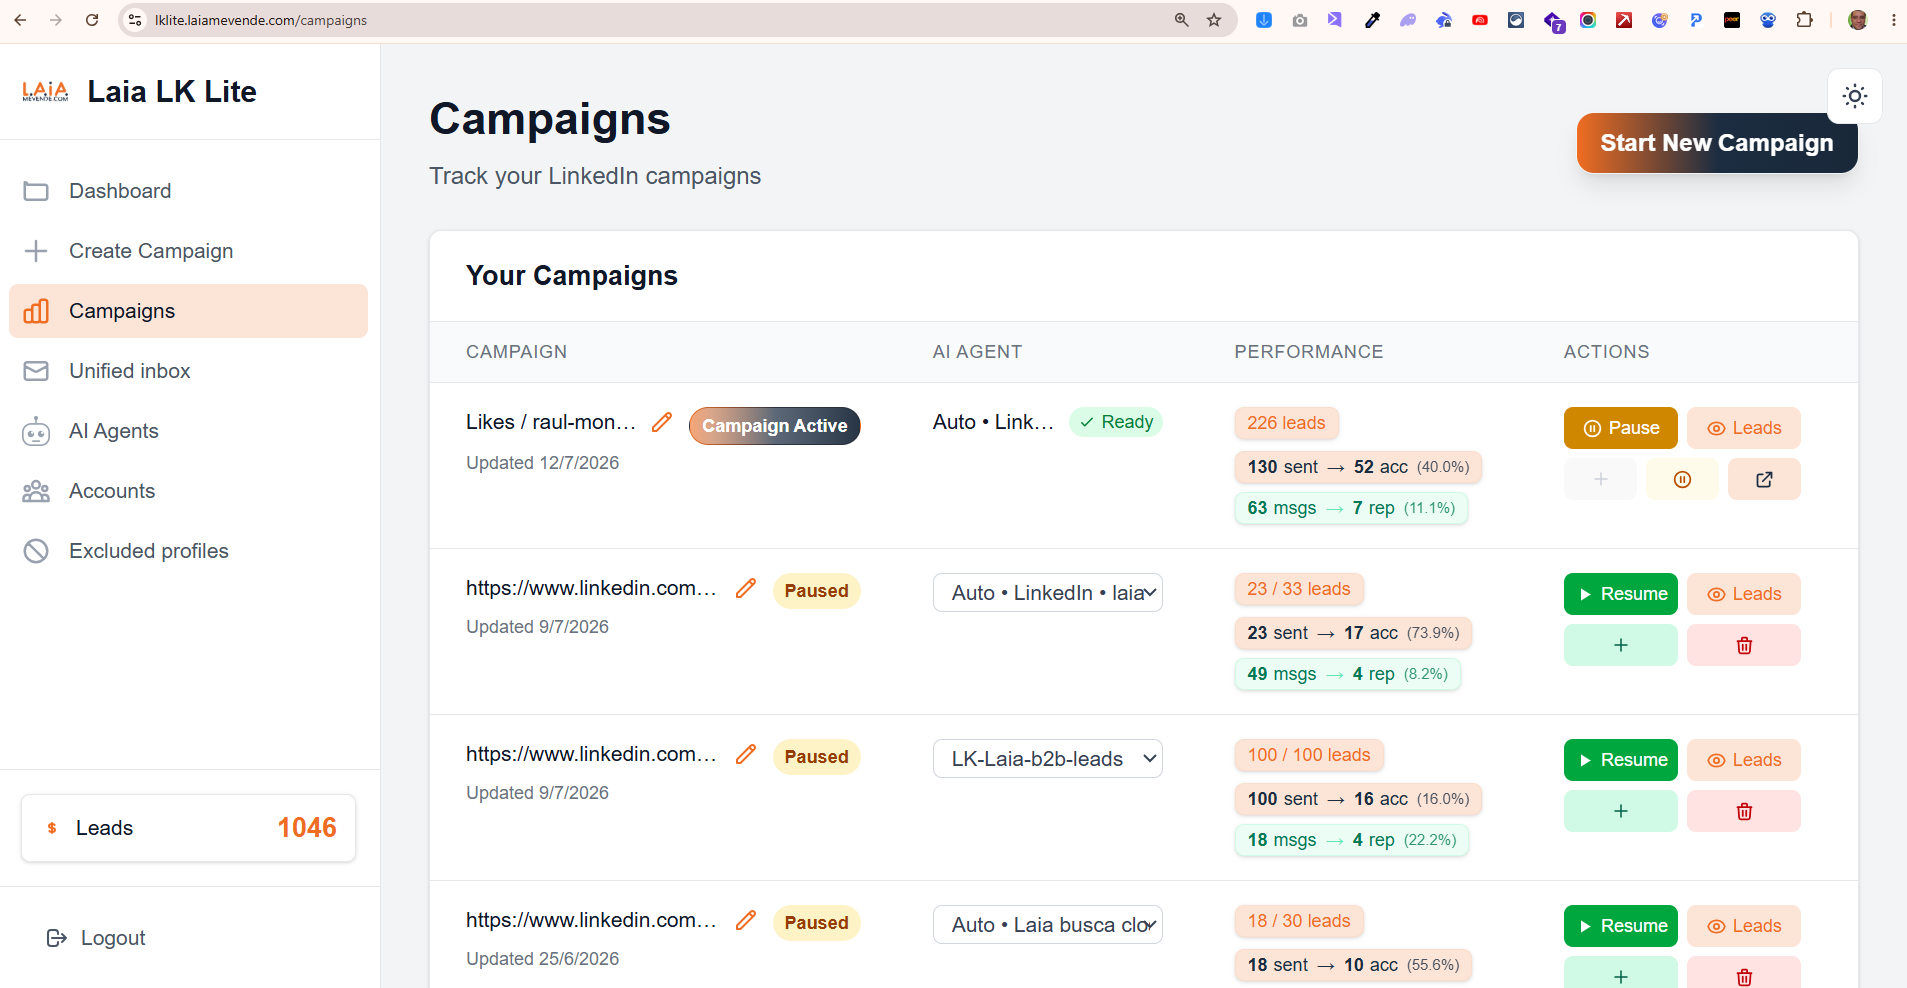Click pencil icon beside Updated 9/7/2026 23/33 leads campaign

coord(746,588)
